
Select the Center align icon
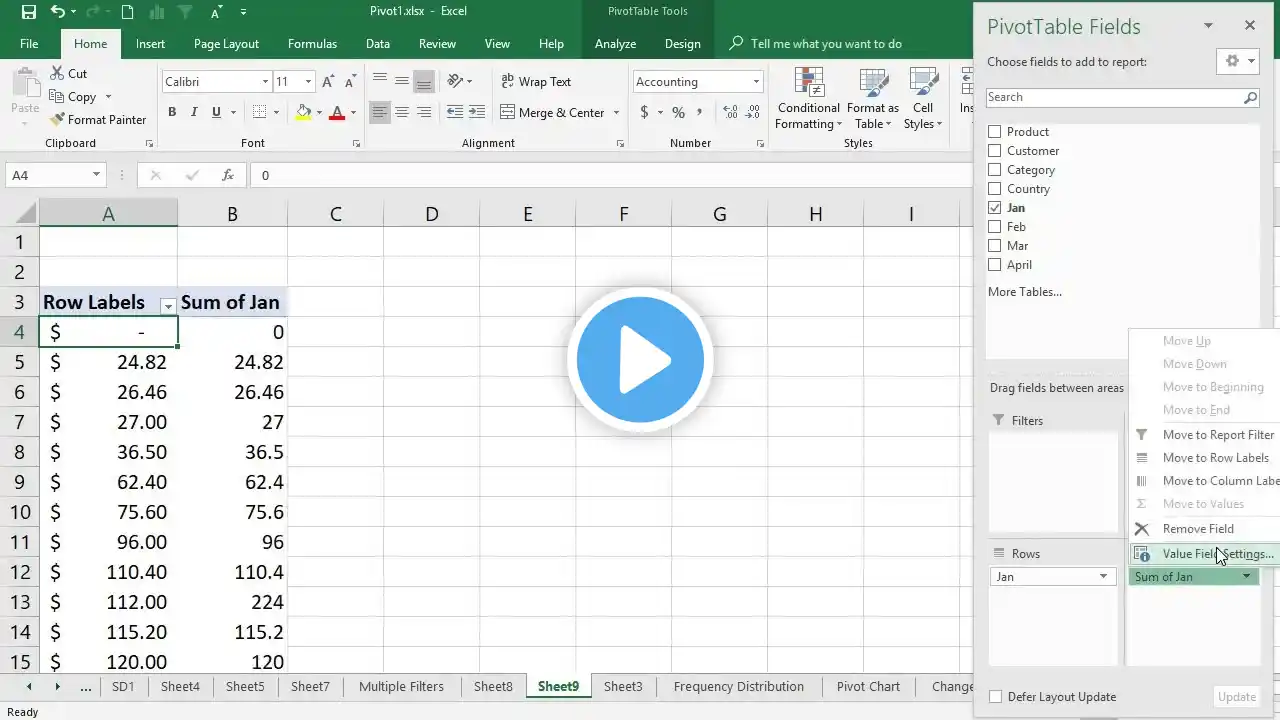pos(402,113)
